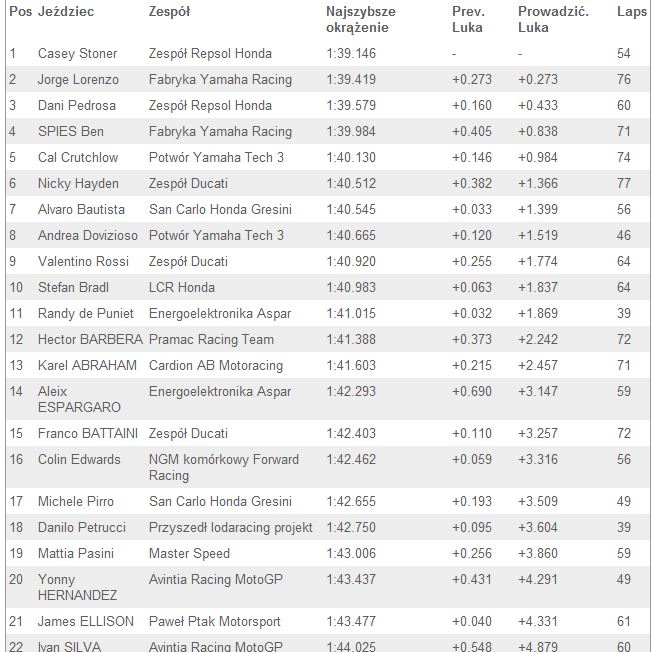Click Nicky Hayden's name
The height and width of the screenshot is (652, 651).
click(78, 184)
